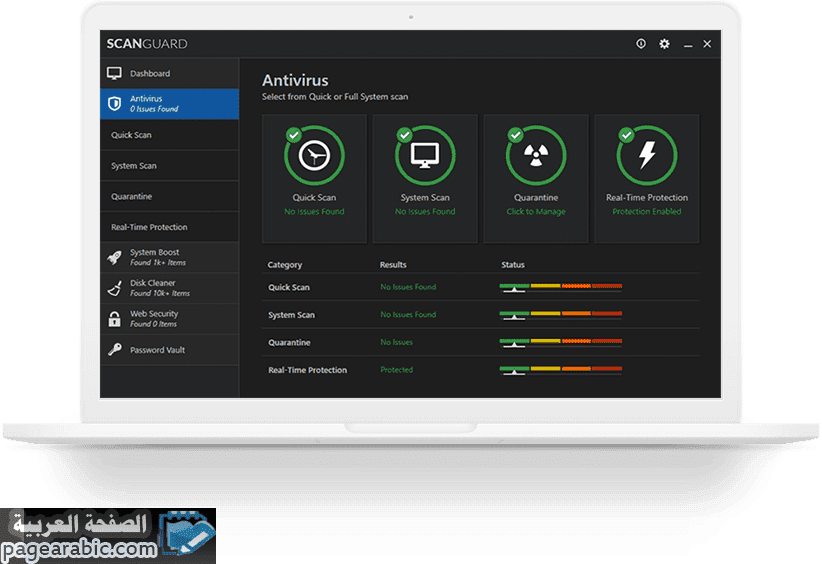Image resolution: width=822 pixels, height=564 pixels.
Task: Click 'Found 10k+ Items' under Disk Cleaner
Action: click(160, 294)
